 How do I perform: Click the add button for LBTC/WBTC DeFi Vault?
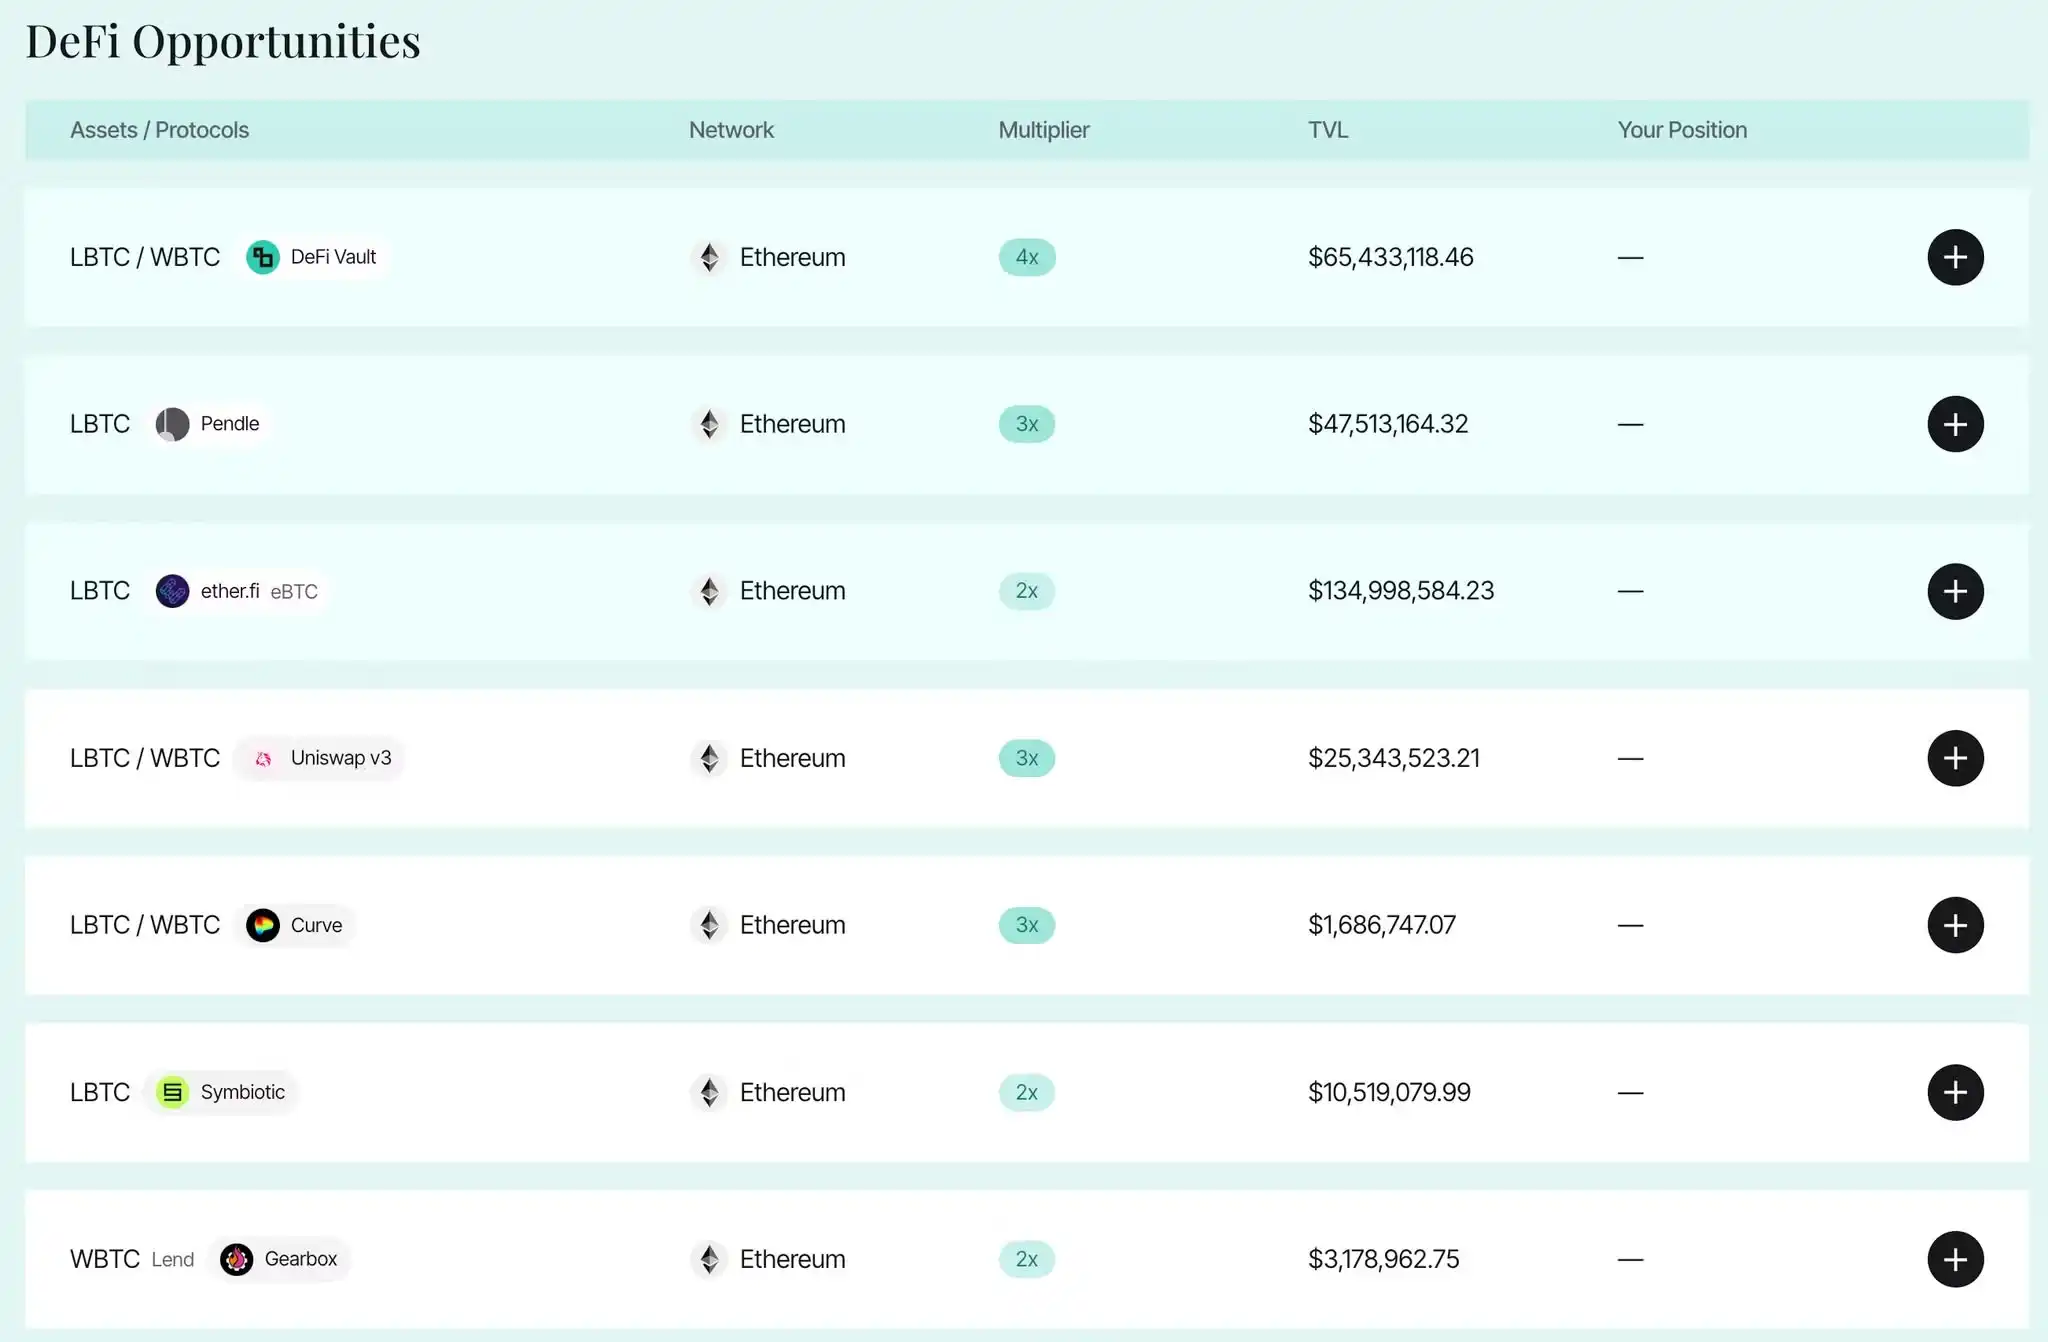1957,256
